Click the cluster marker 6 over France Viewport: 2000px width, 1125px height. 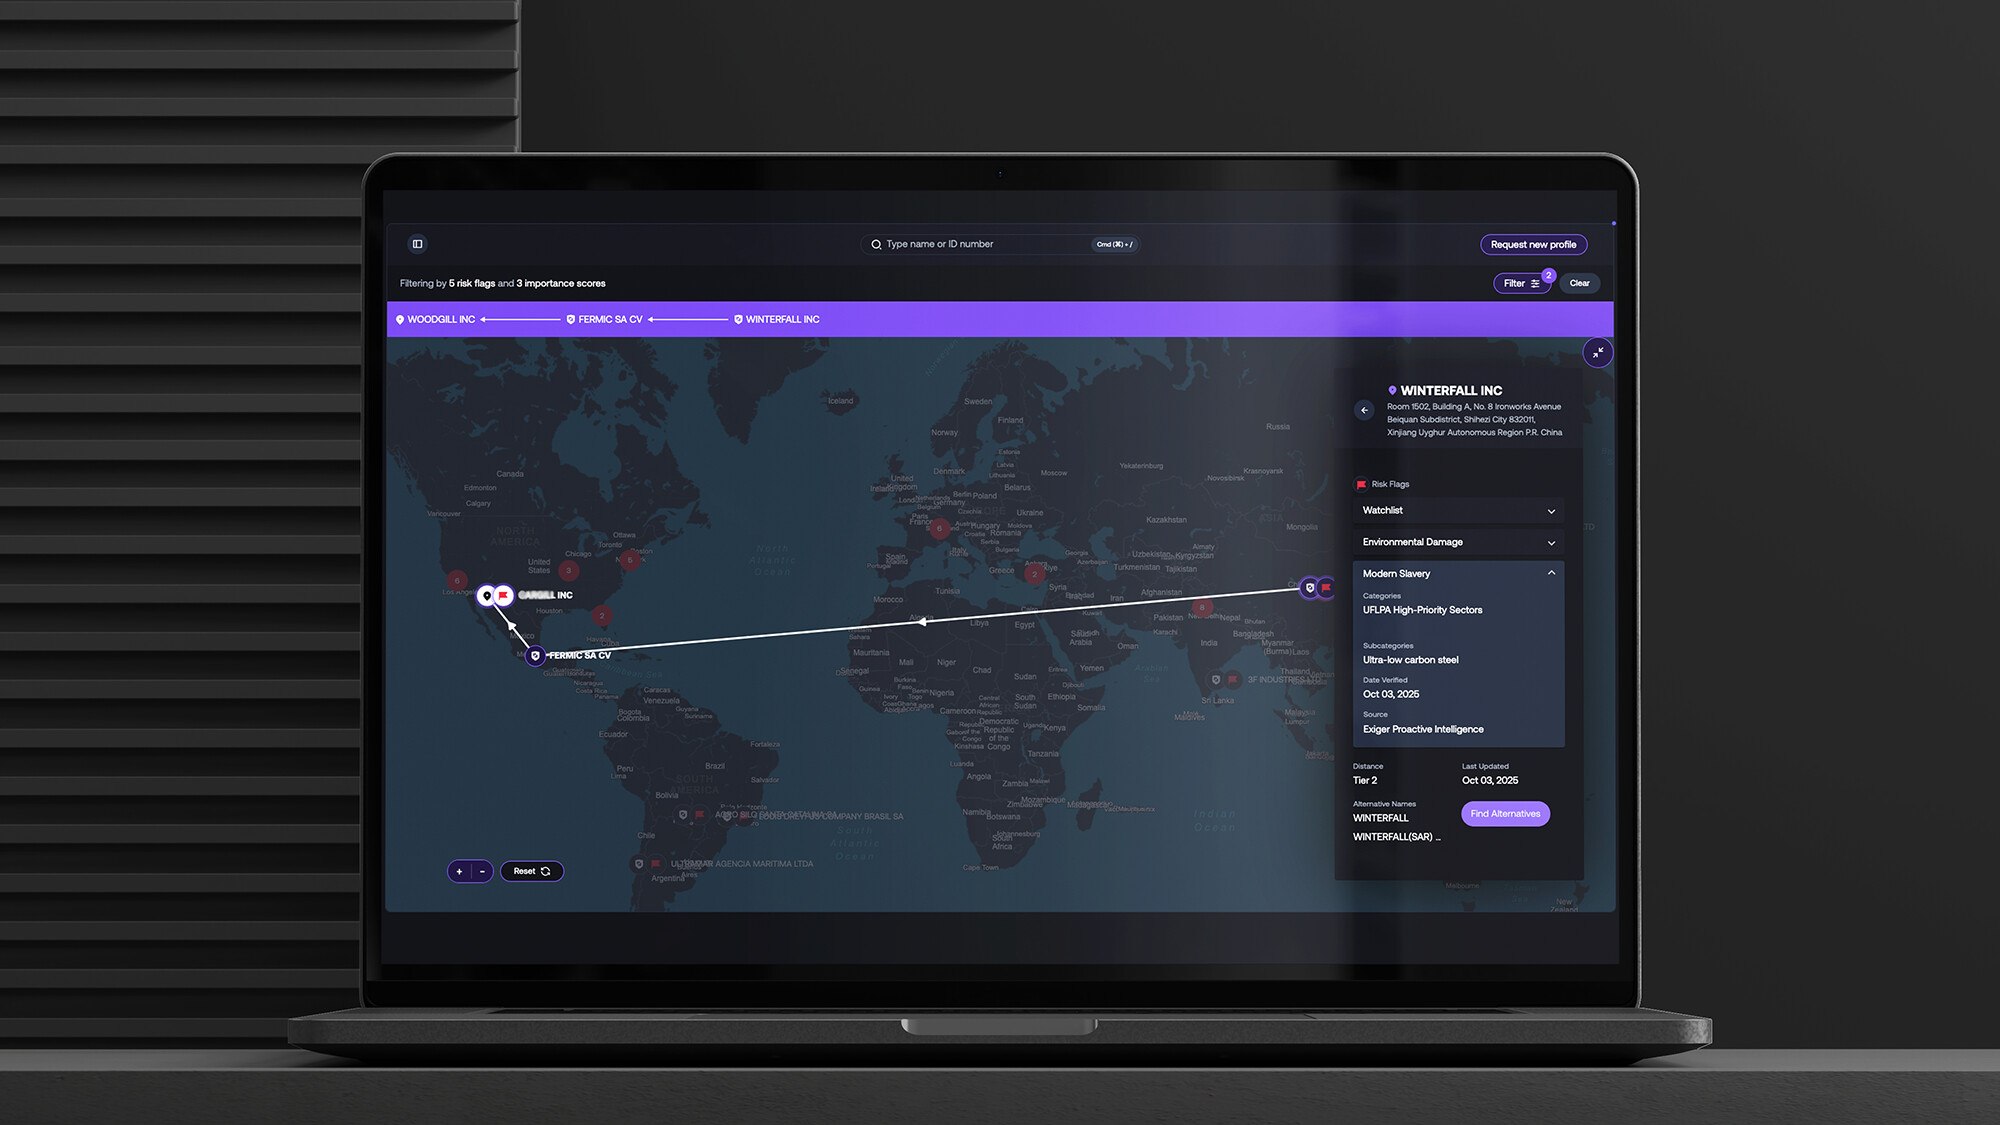[939, 529]
